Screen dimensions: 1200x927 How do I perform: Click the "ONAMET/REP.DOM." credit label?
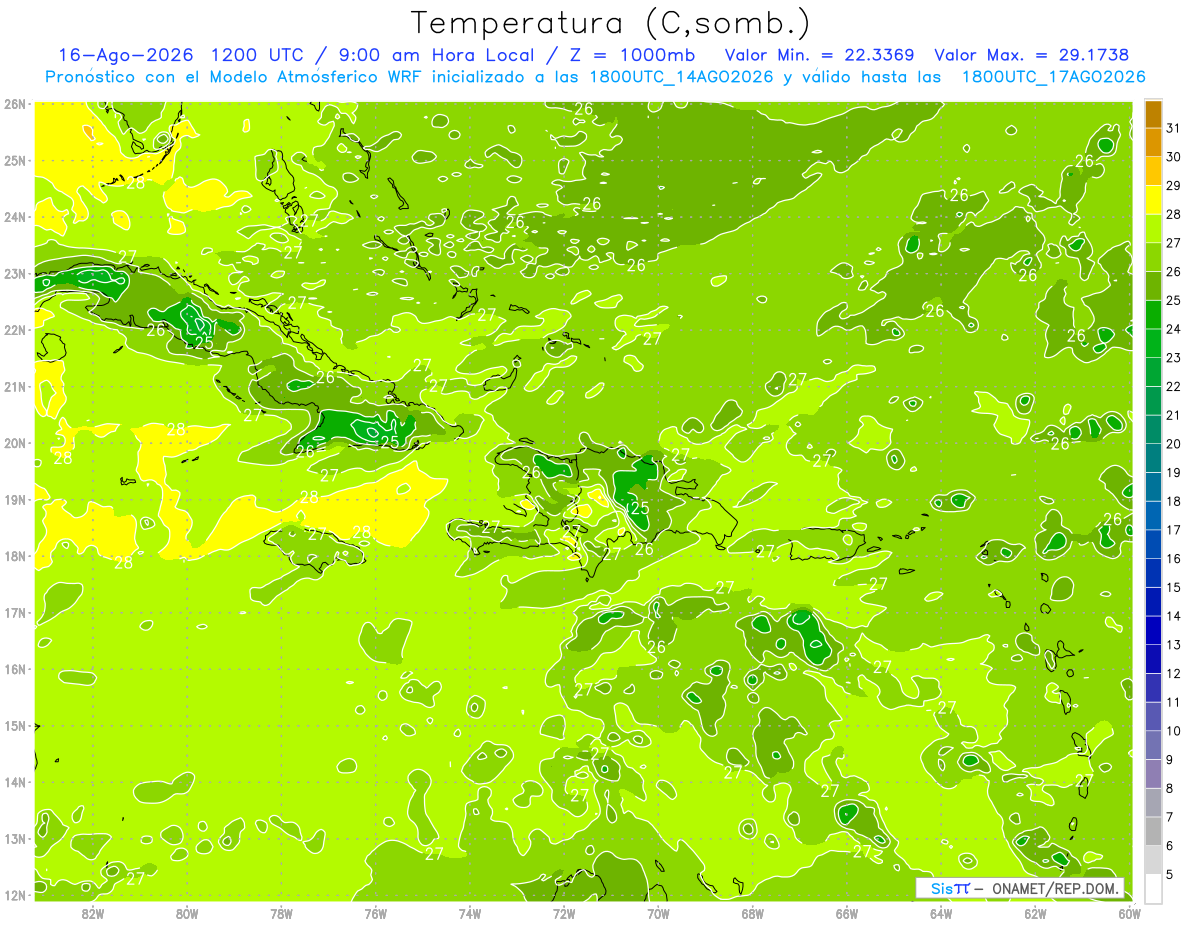click(x=1054, y=888)
